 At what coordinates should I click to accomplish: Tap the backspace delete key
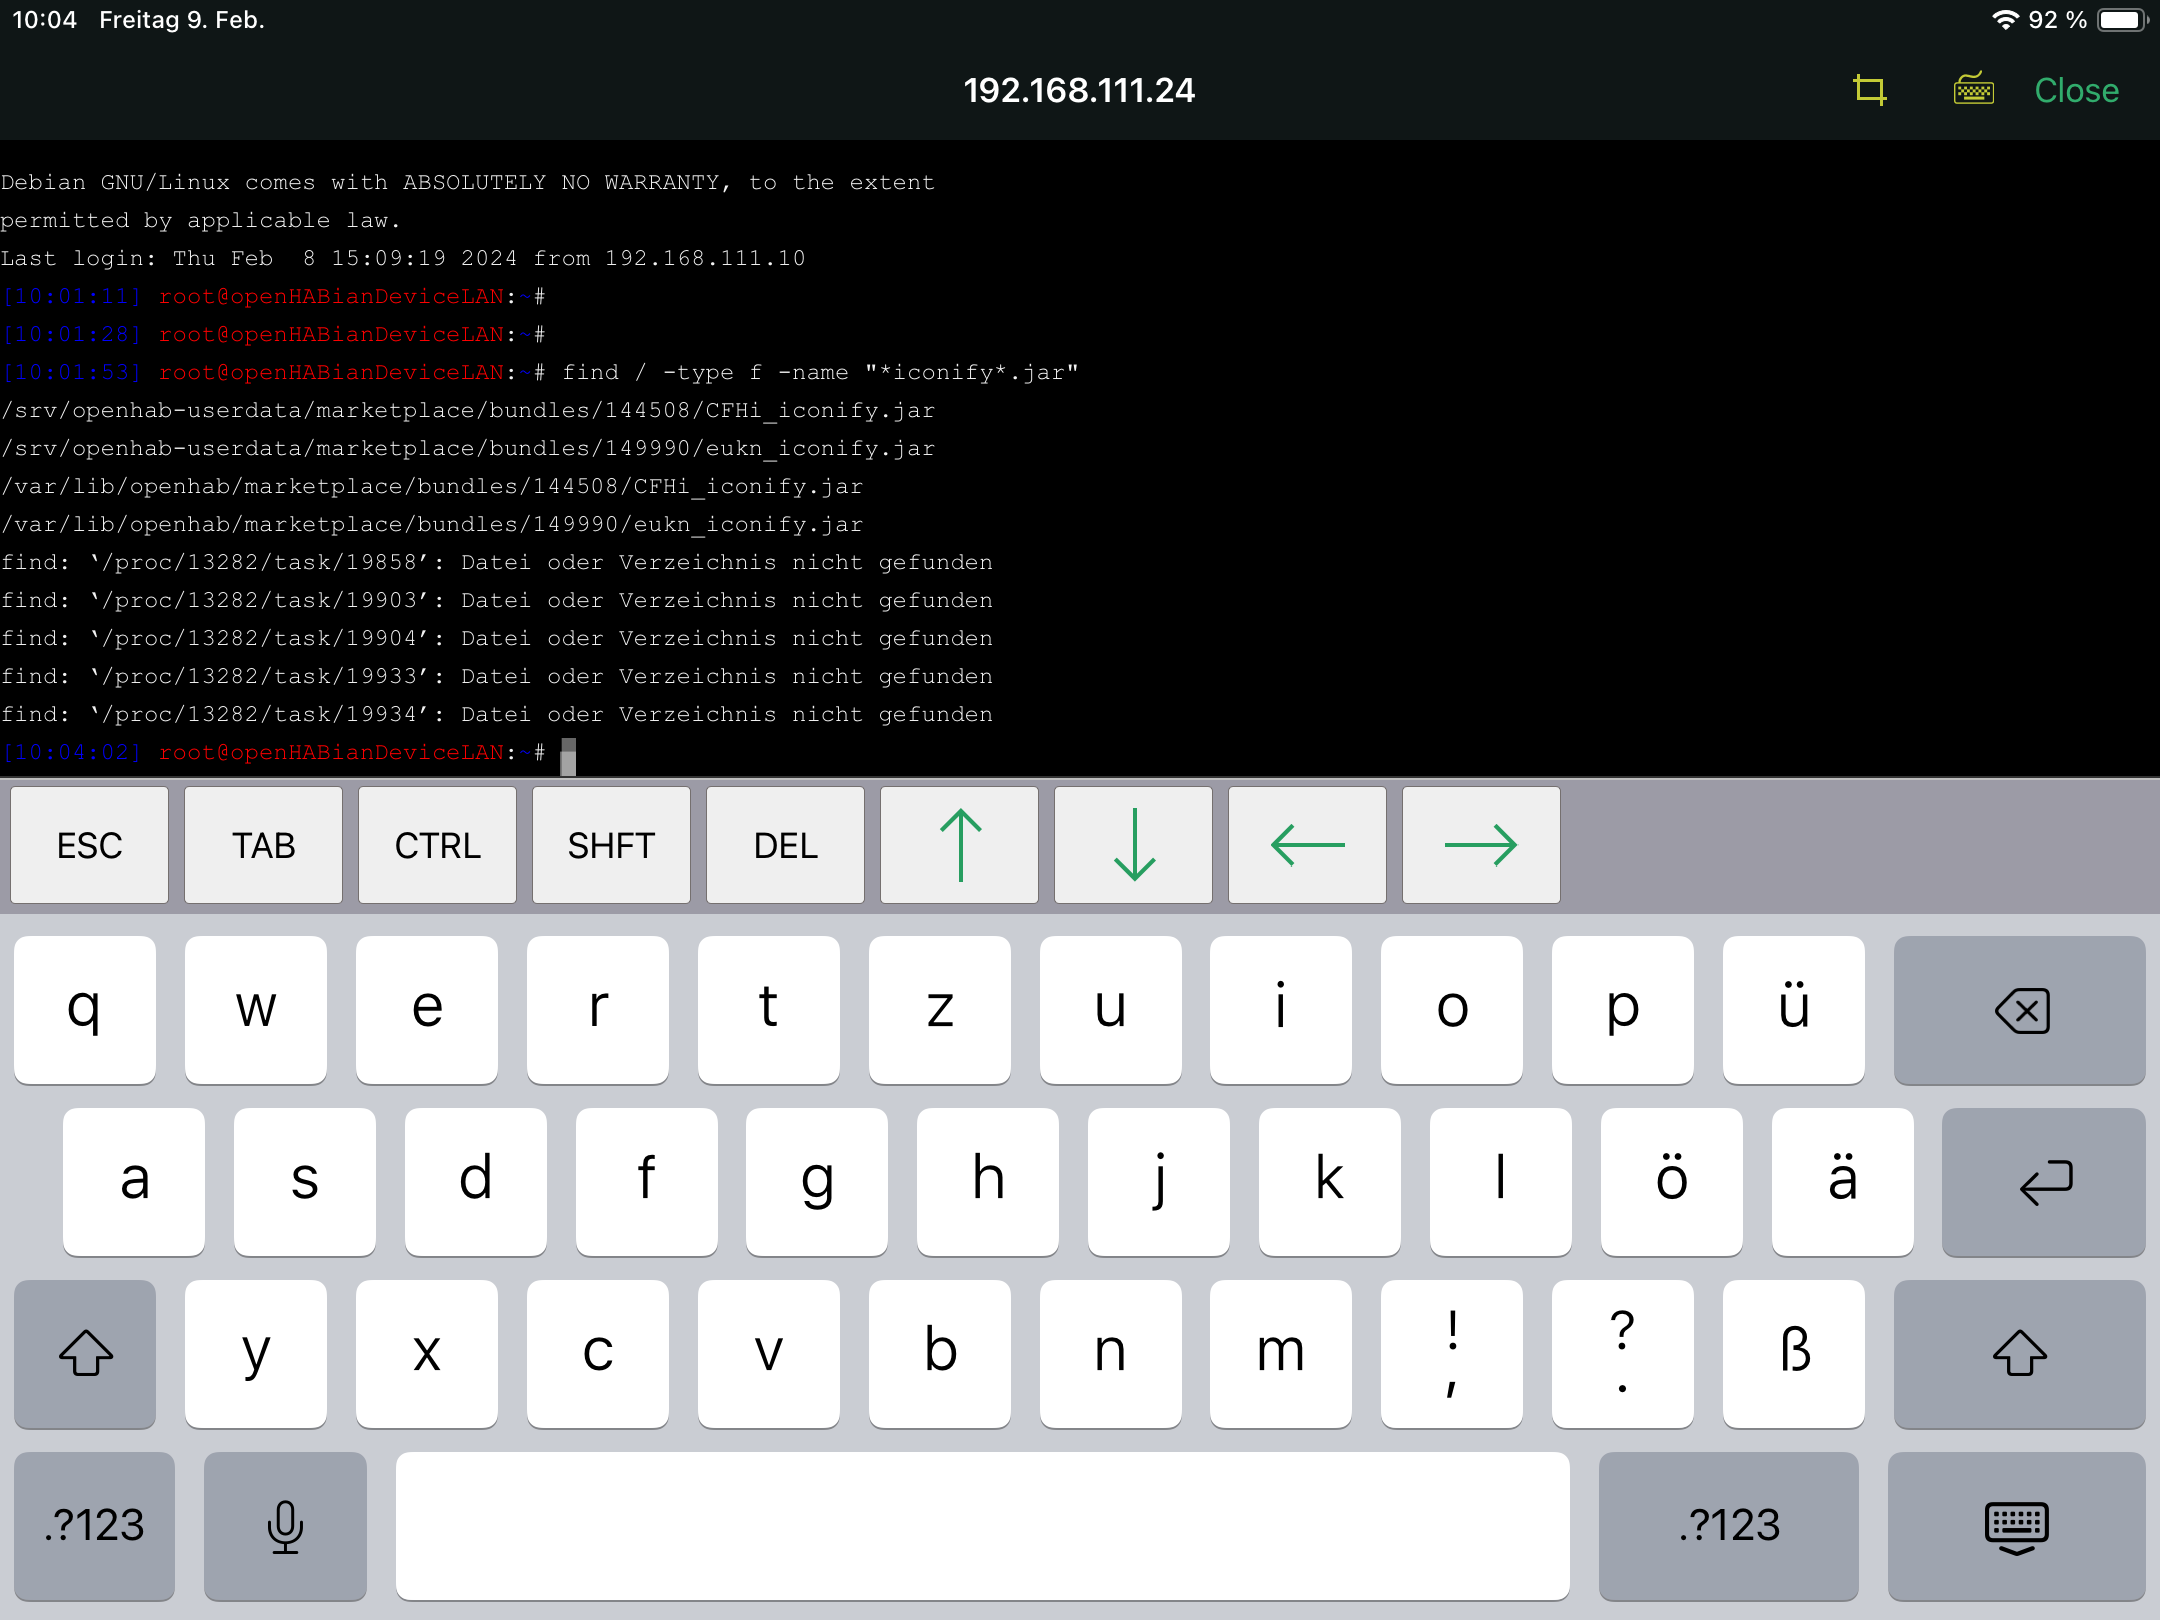point(2019,1010)
